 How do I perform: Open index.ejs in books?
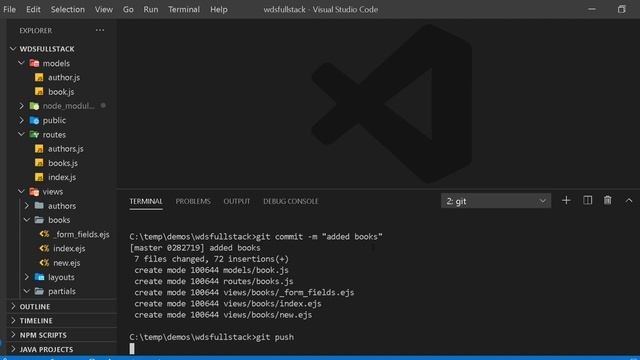pyautogui.click(x=69, y=249)
